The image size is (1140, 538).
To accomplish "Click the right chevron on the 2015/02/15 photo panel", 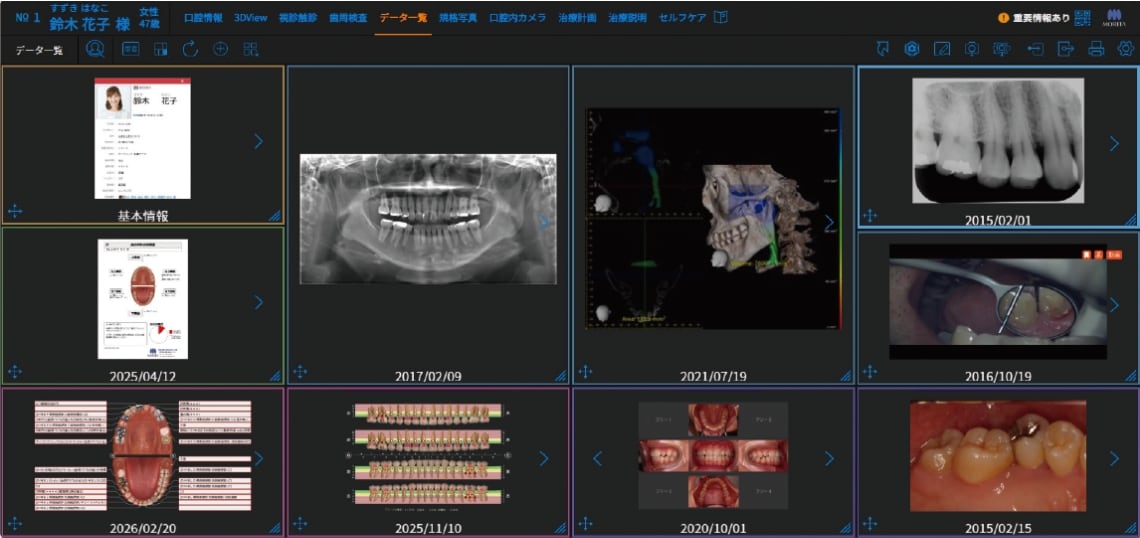I will click(1114, 458).
